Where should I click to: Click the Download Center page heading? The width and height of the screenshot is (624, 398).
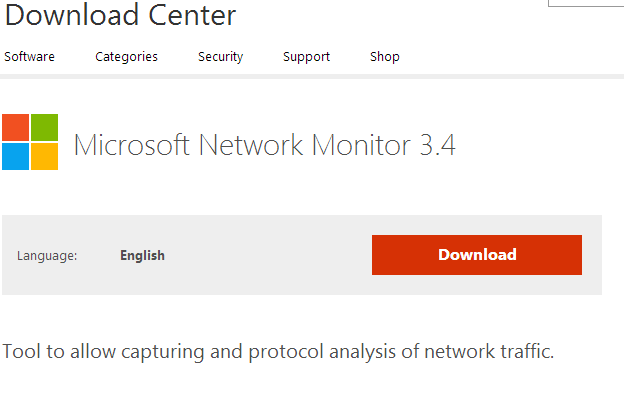[x=121, y=15]
